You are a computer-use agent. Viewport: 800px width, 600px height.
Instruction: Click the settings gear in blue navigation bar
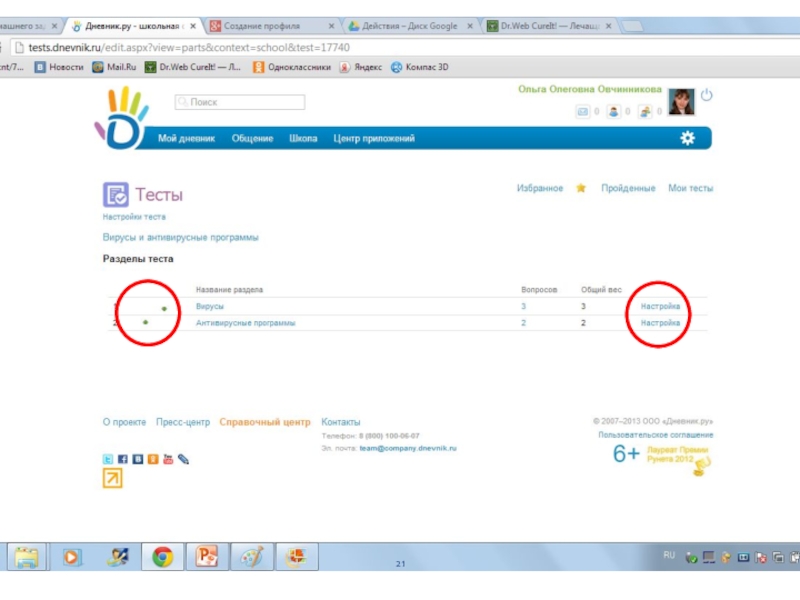pyautogui.click(x=687, y=139)
